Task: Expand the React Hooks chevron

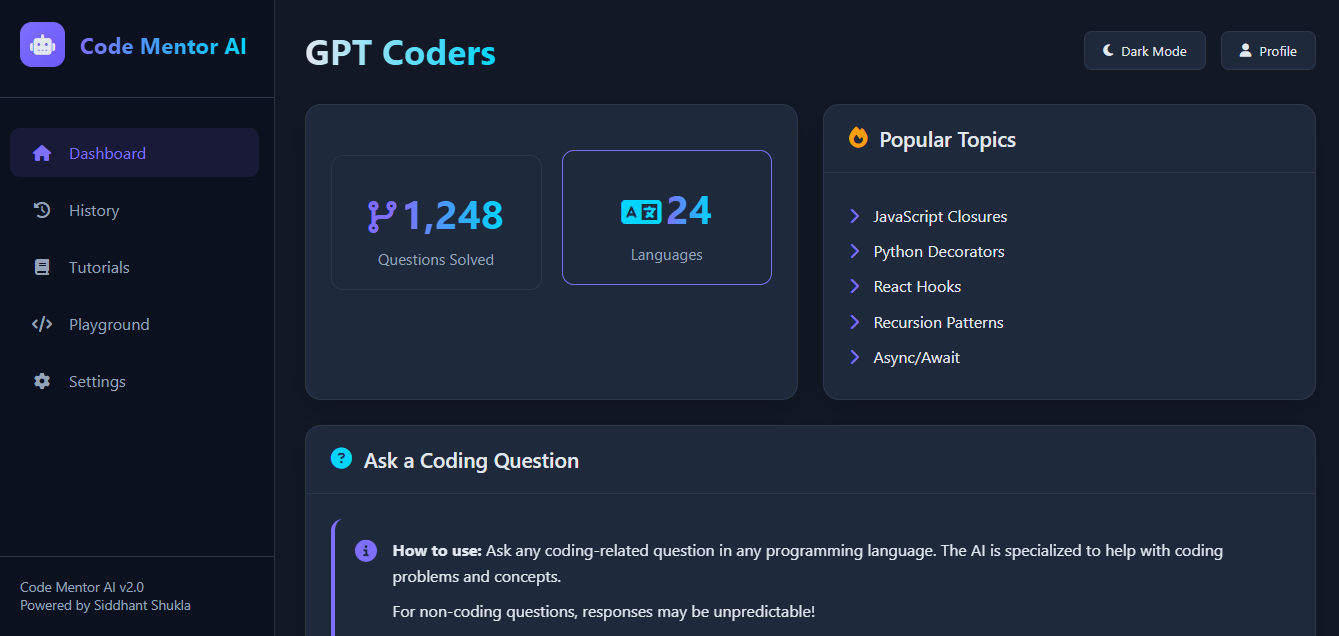Action: [x=855, y=286]
